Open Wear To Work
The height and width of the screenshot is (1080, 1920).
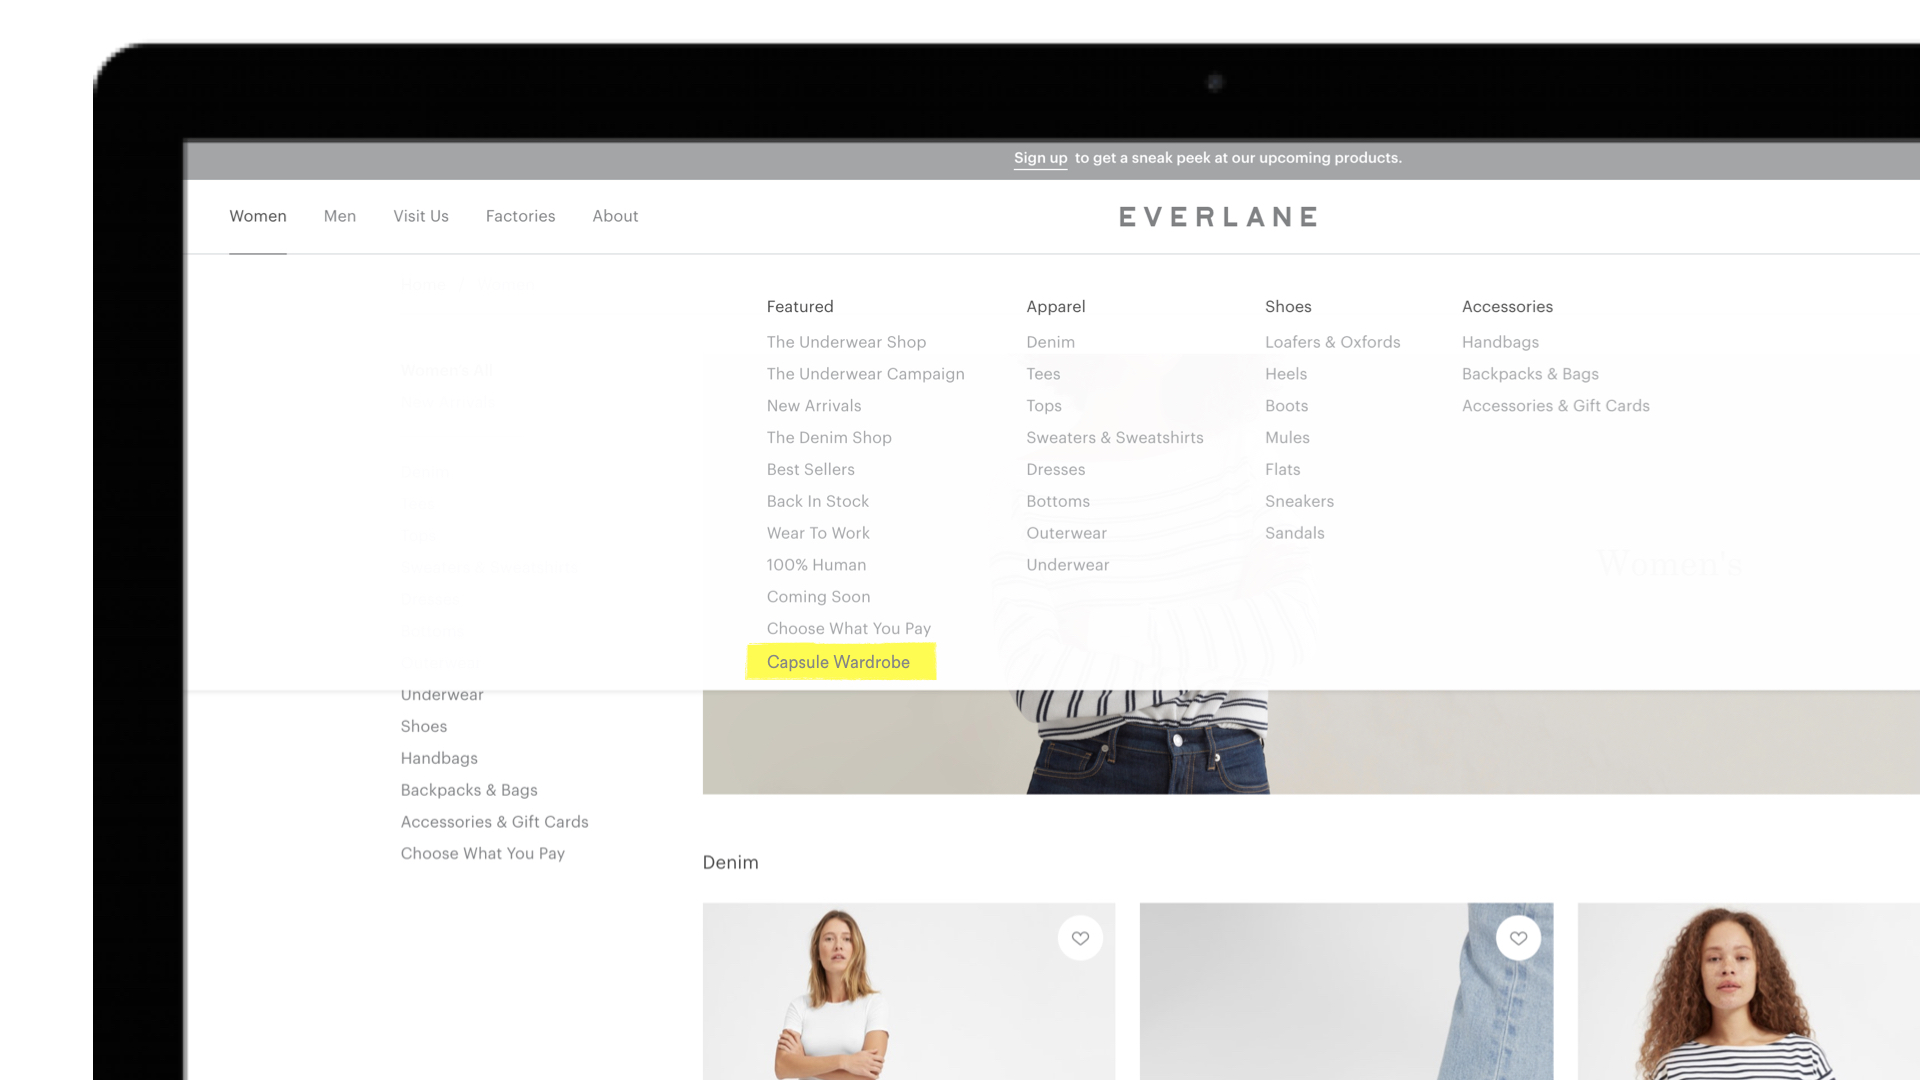point(818,533)
